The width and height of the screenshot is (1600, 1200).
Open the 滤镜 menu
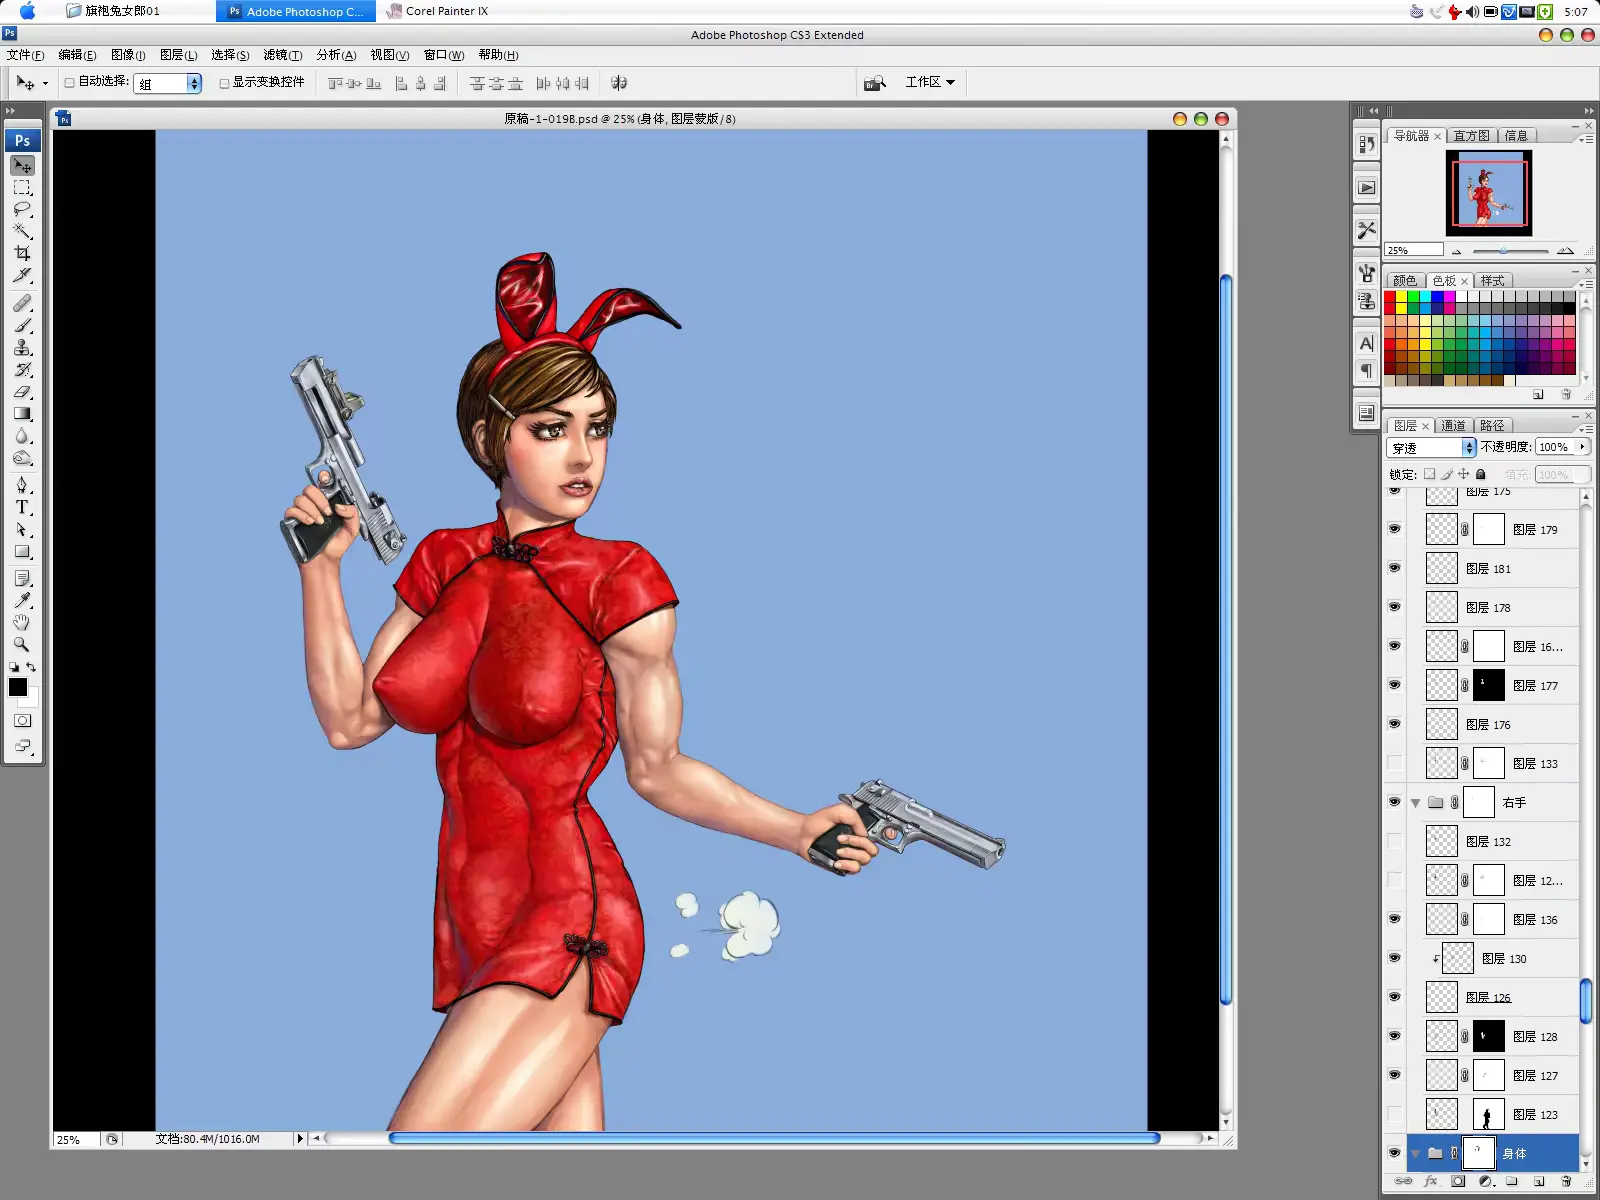(x=282, y=55)
